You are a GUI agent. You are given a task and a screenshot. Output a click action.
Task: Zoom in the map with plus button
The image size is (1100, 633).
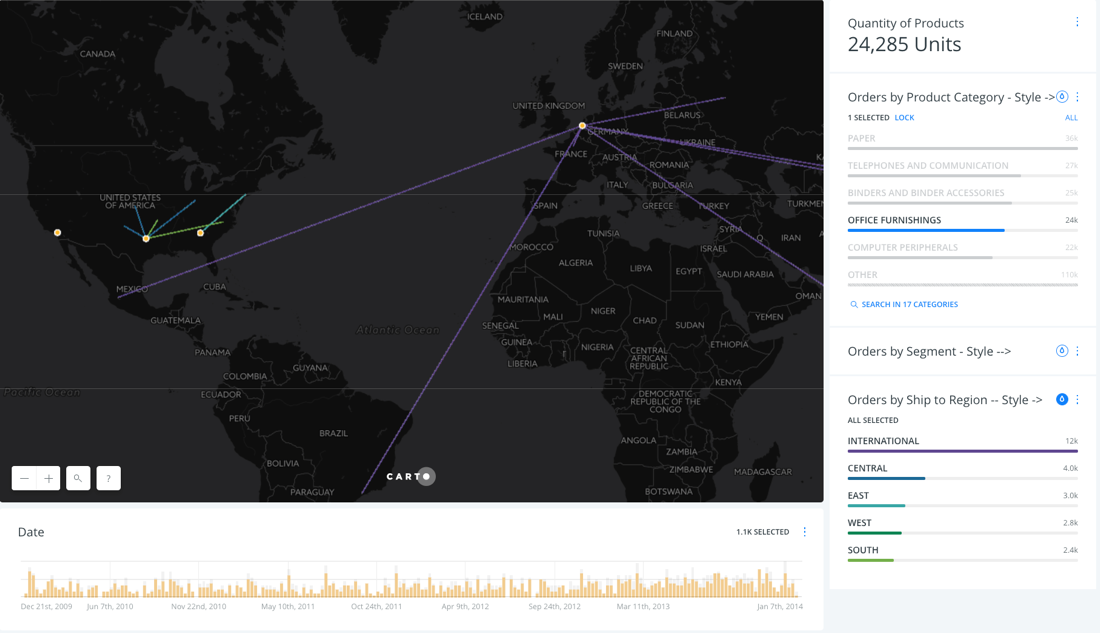click(49, 478)
